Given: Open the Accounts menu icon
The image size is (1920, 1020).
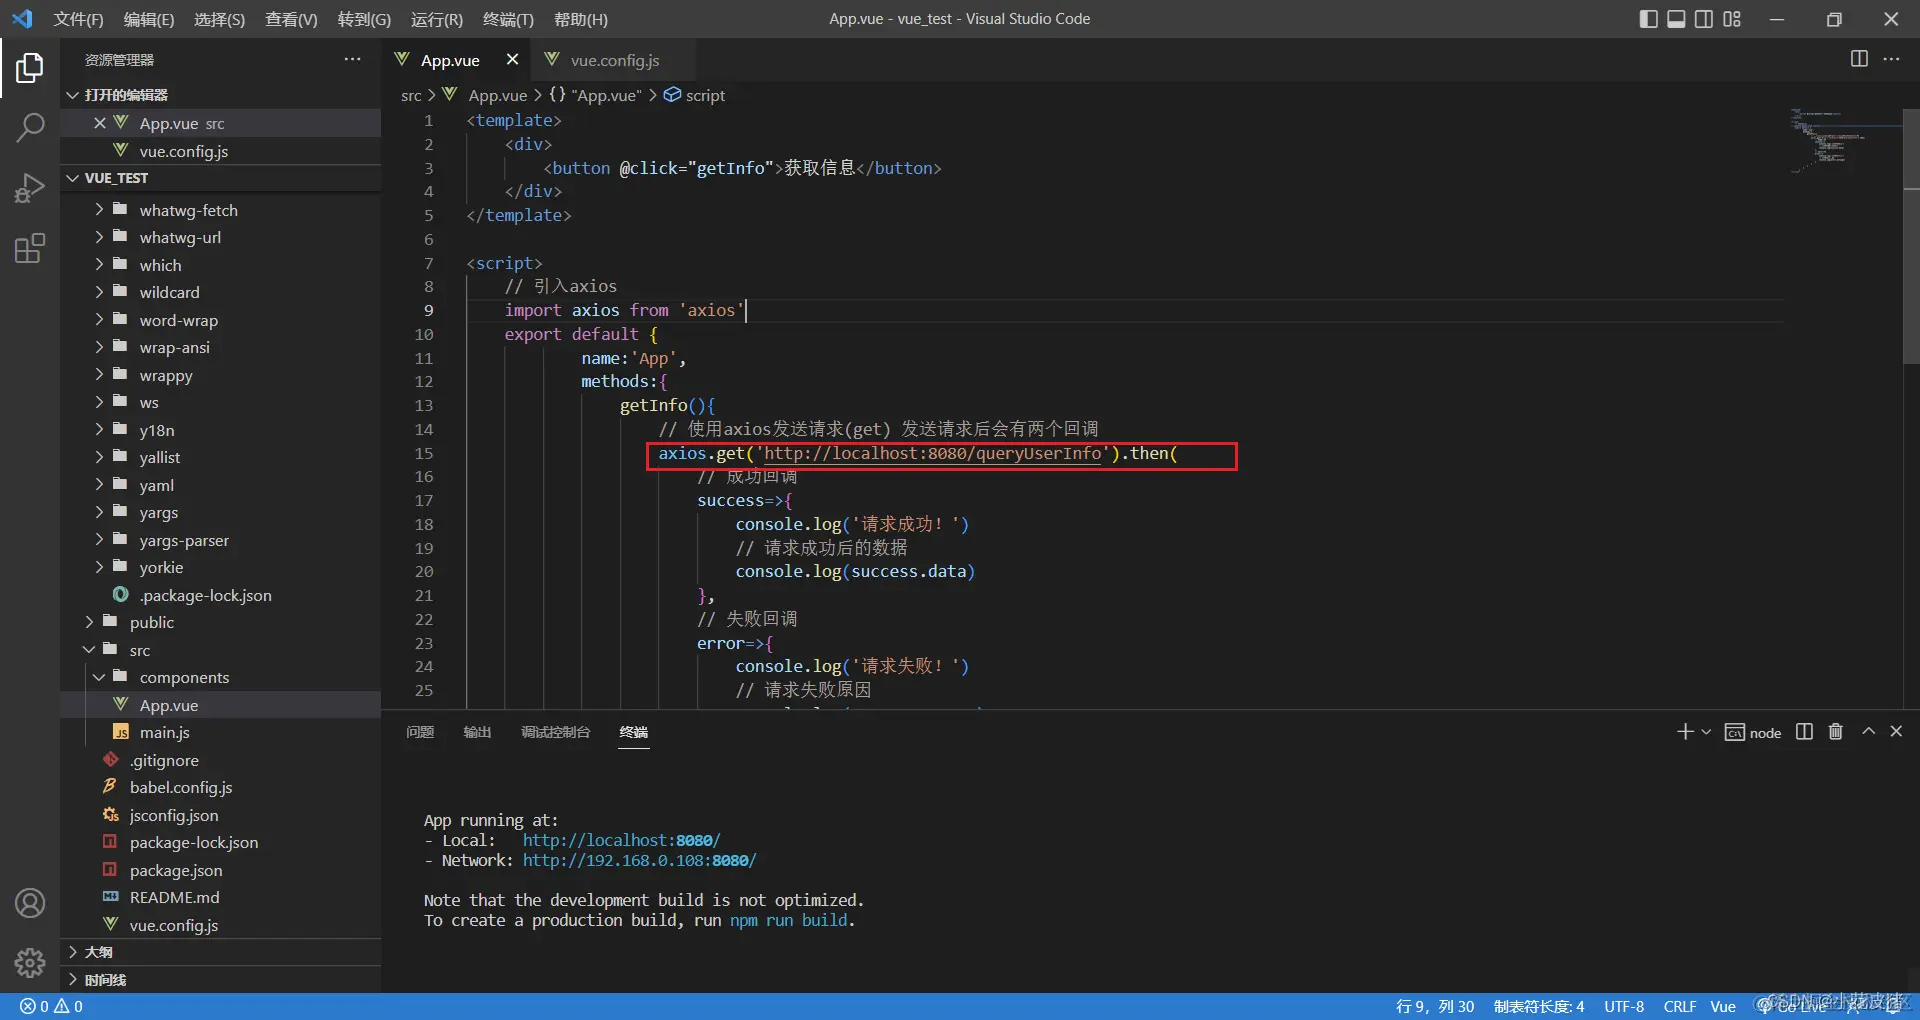Looking at the screenshot, I should tap(30, 903).
